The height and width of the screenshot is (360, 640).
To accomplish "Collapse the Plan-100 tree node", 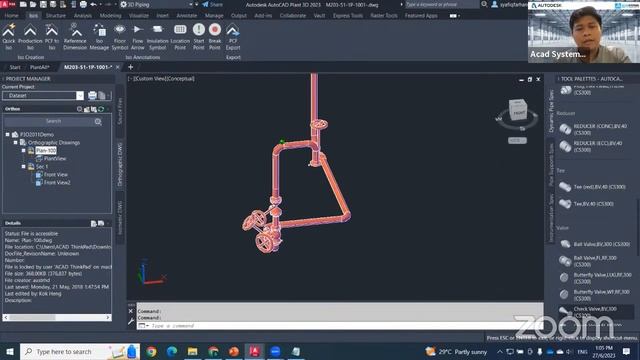I will tap(24, 151).
